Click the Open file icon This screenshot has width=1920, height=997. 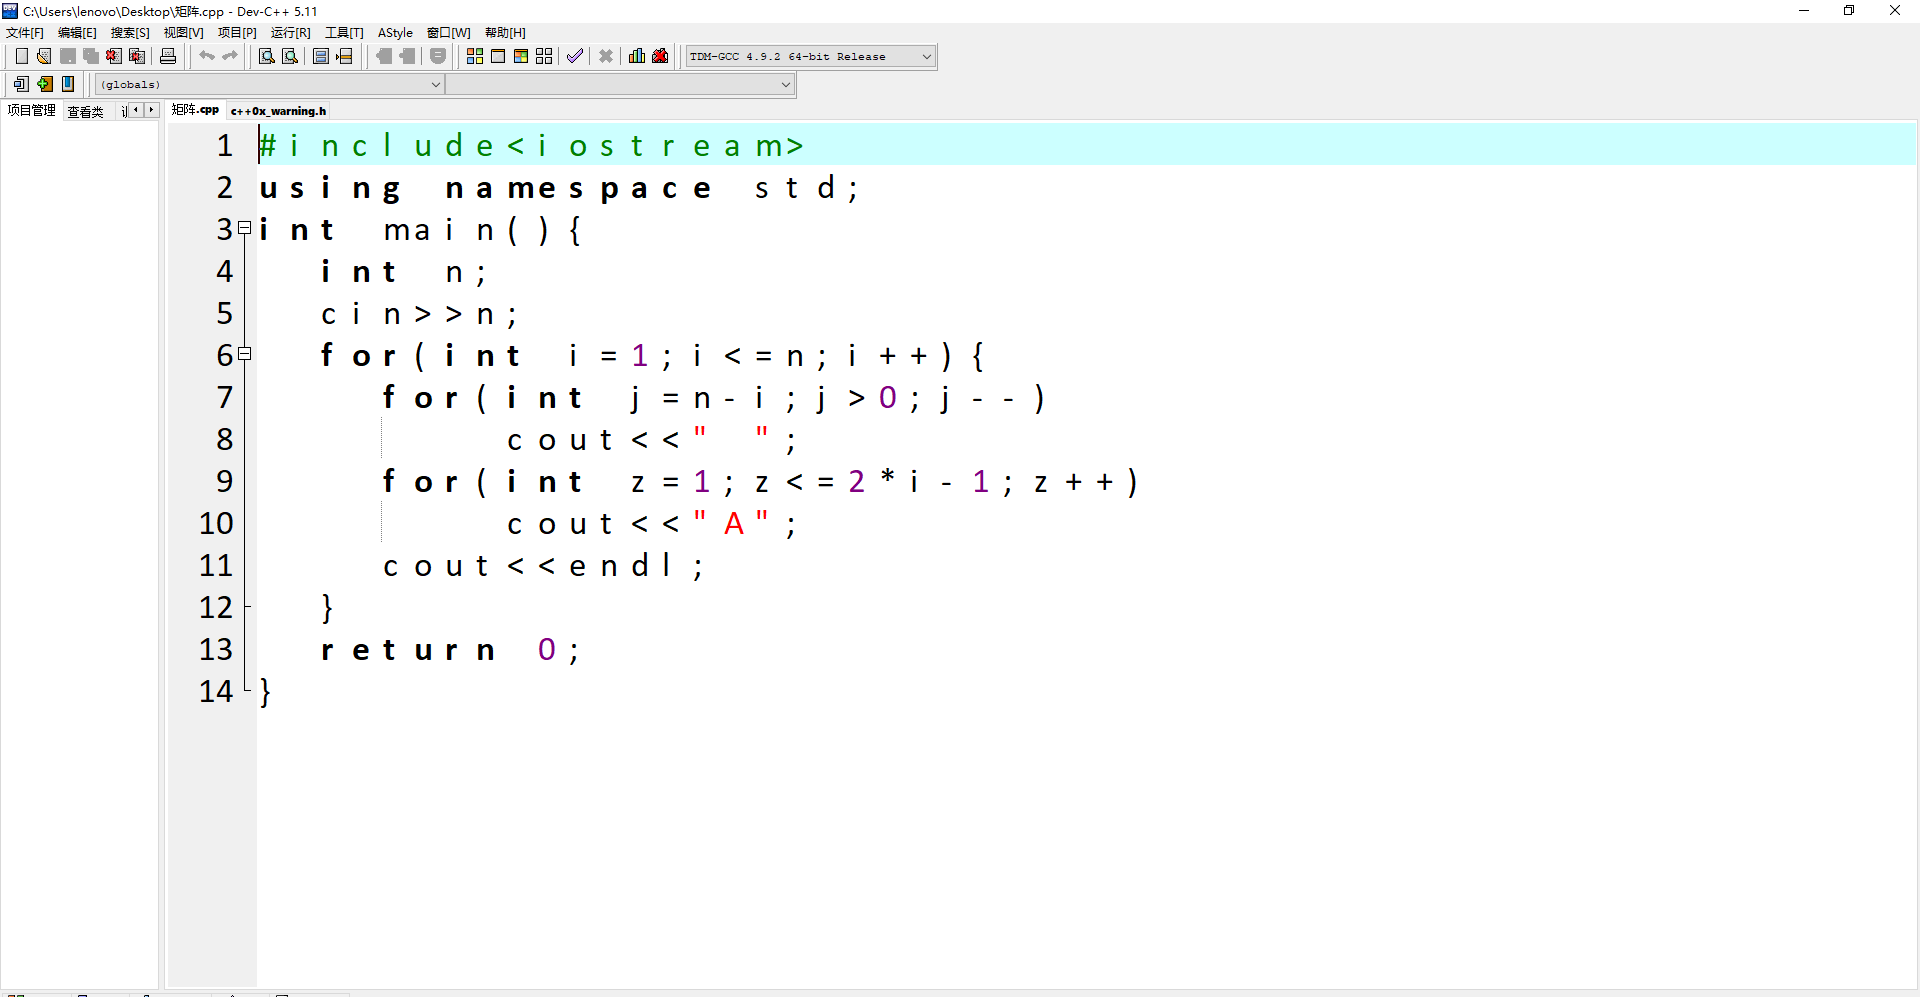click(44, 56)
